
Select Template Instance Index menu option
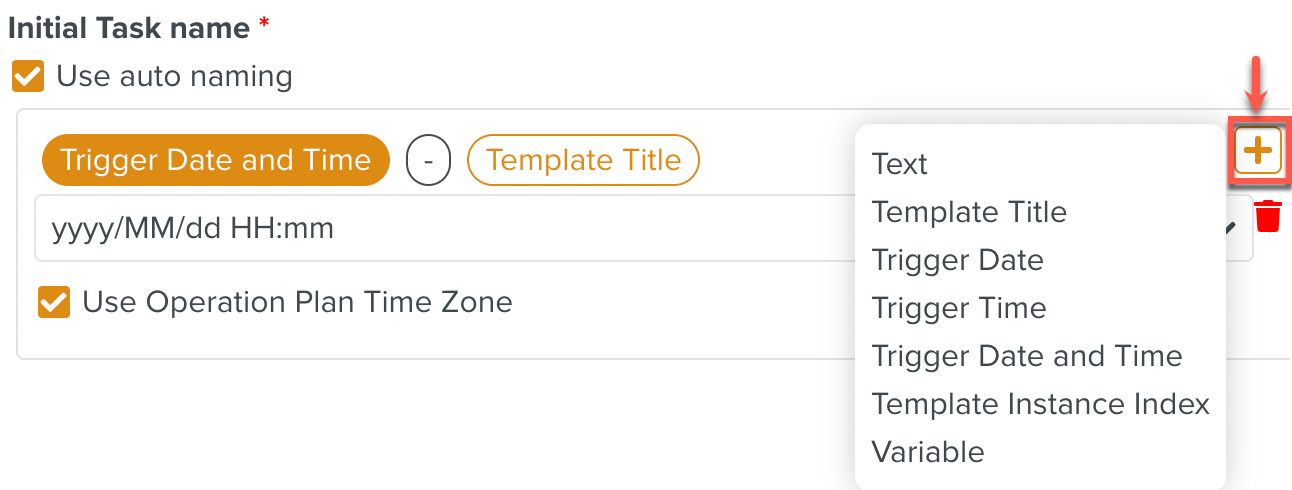[x=1041, y=404]
